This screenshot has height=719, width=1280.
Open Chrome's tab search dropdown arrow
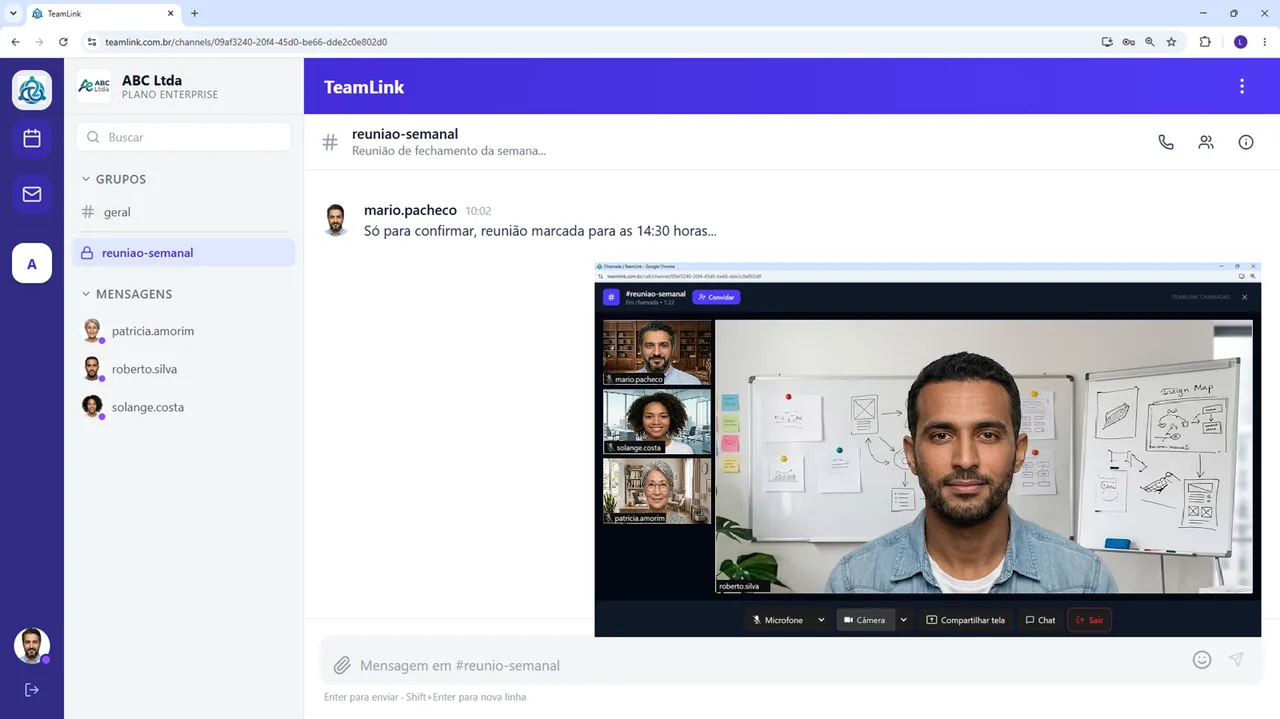coord(13,13)
